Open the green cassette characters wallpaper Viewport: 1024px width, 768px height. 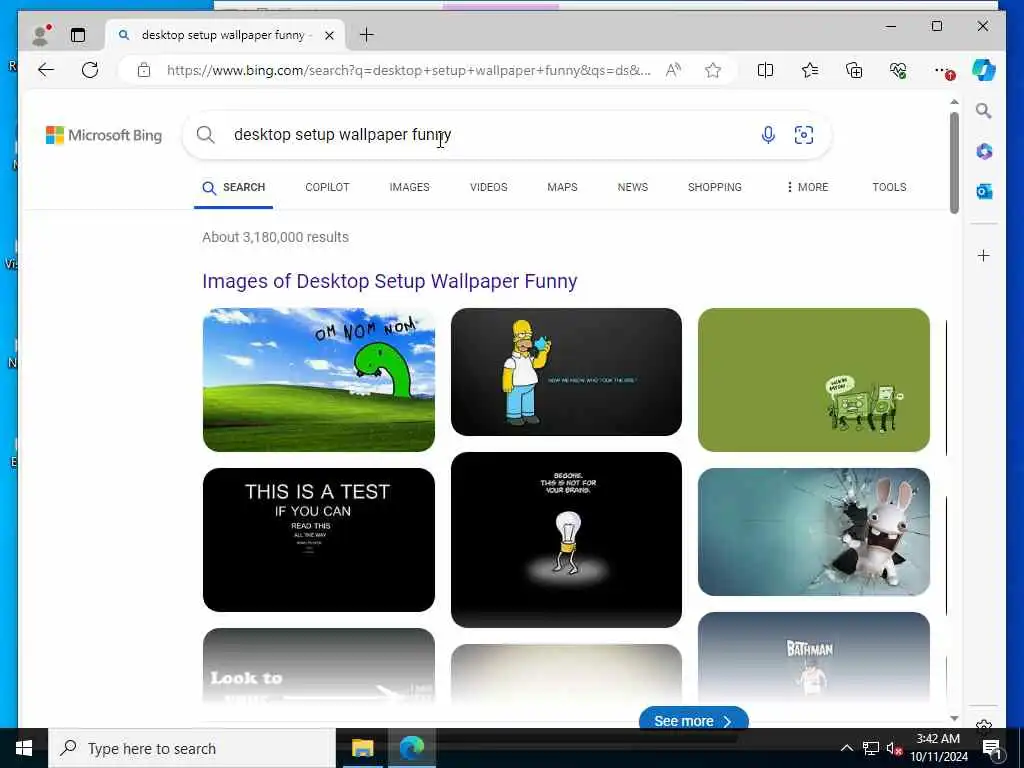pos(814,380)
